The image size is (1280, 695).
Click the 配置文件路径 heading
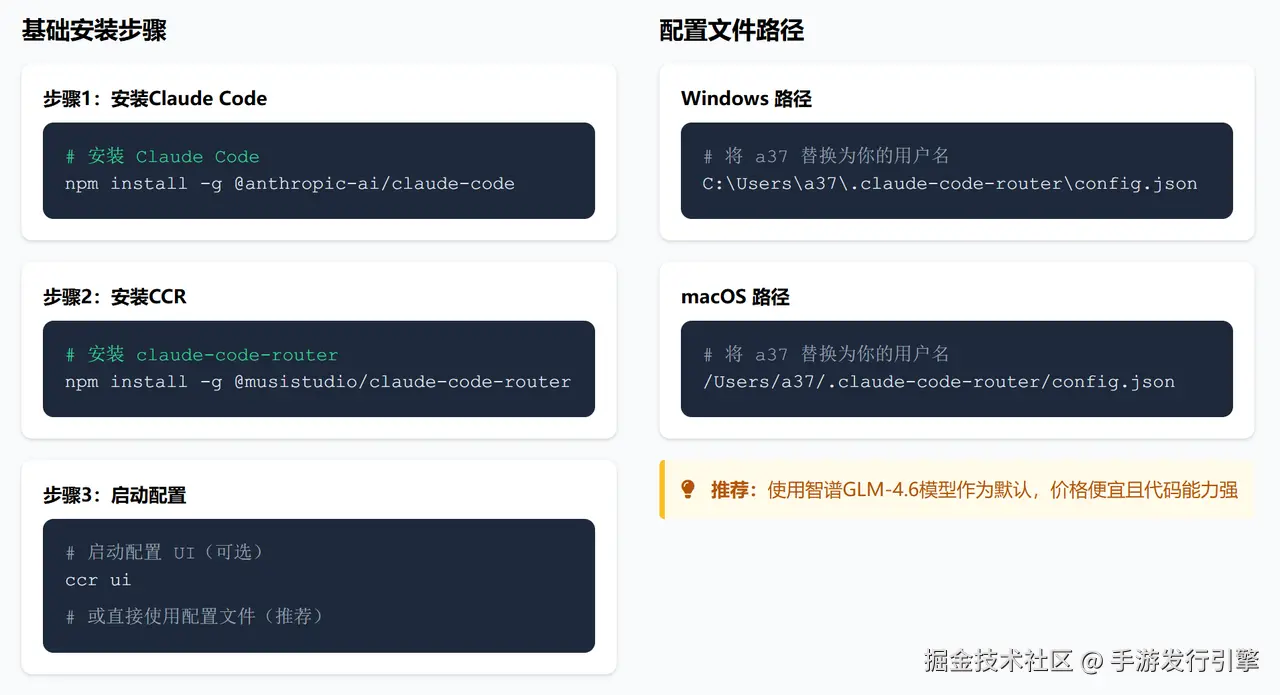point(732,30)
